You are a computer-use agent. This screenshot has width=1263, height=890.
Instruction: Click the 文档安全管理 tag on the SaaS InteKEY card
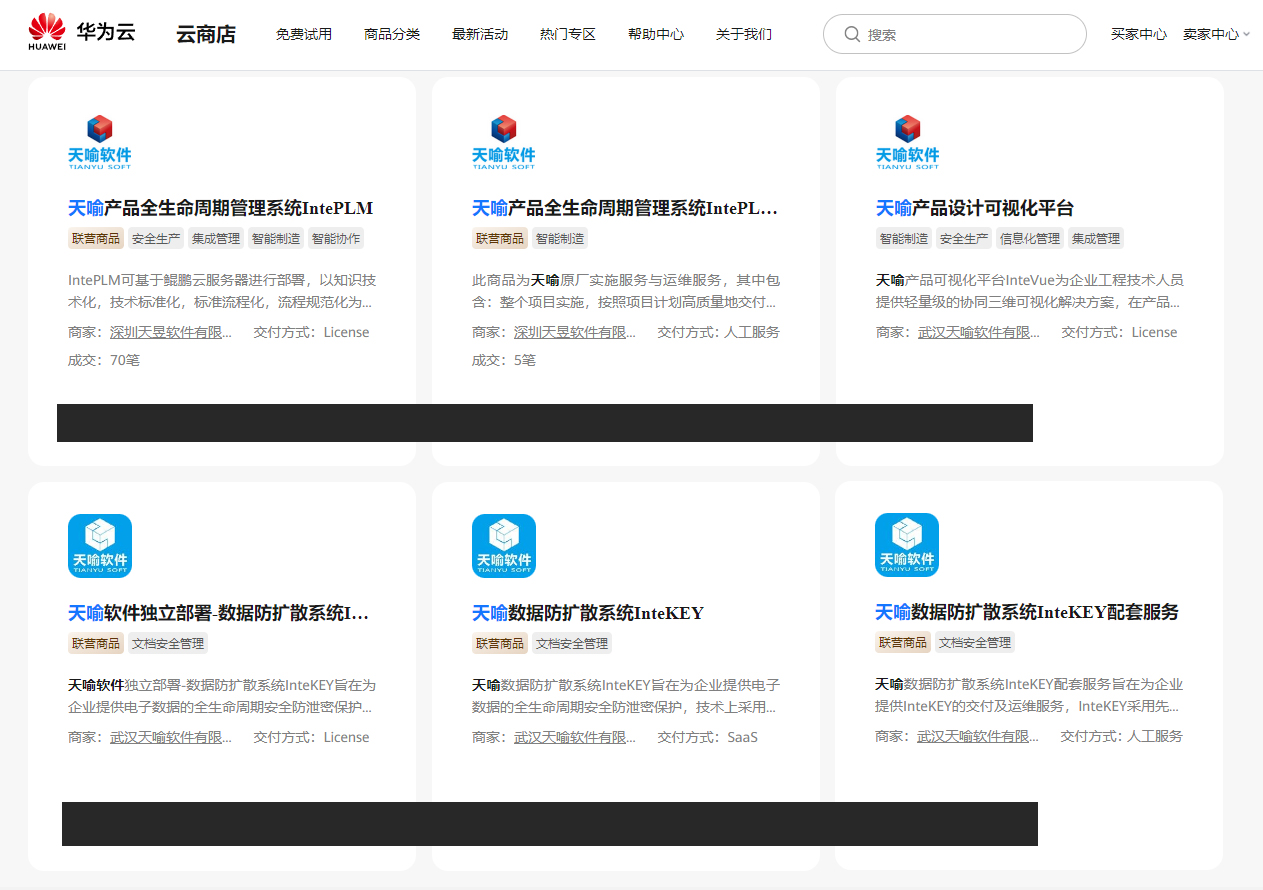(572, 644)
